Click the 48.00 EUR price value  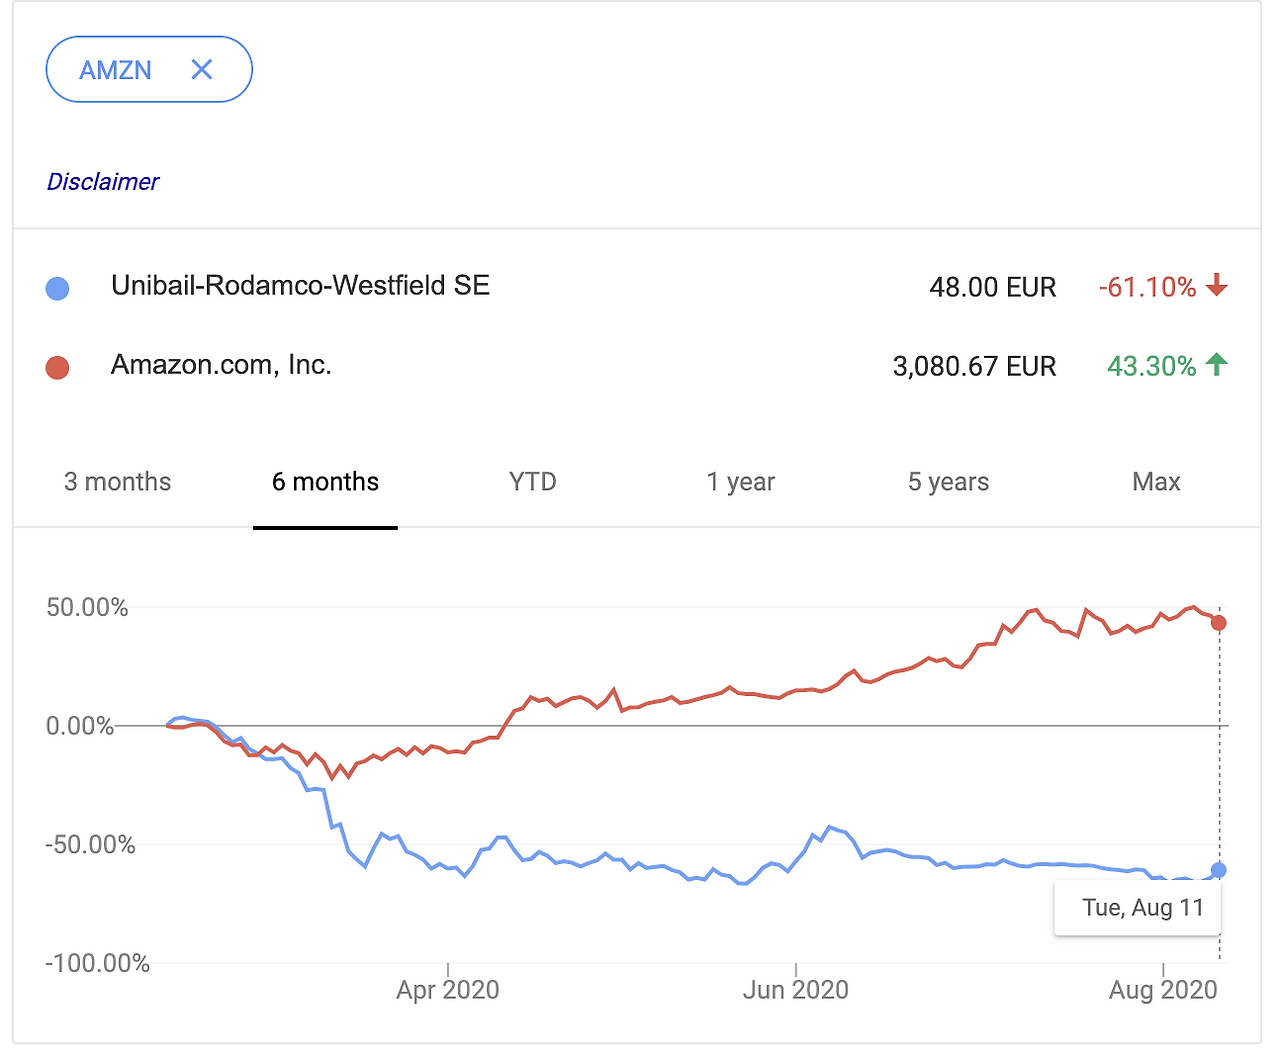992,288
